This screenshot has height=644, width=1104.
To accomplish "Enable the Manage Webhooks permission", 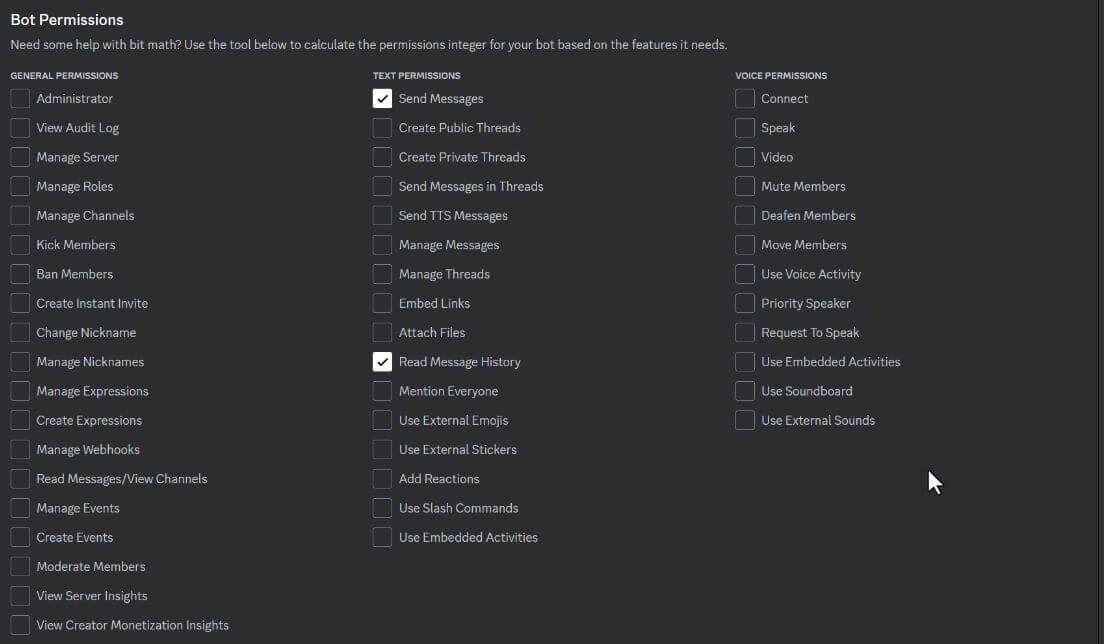I will point(20,449).
